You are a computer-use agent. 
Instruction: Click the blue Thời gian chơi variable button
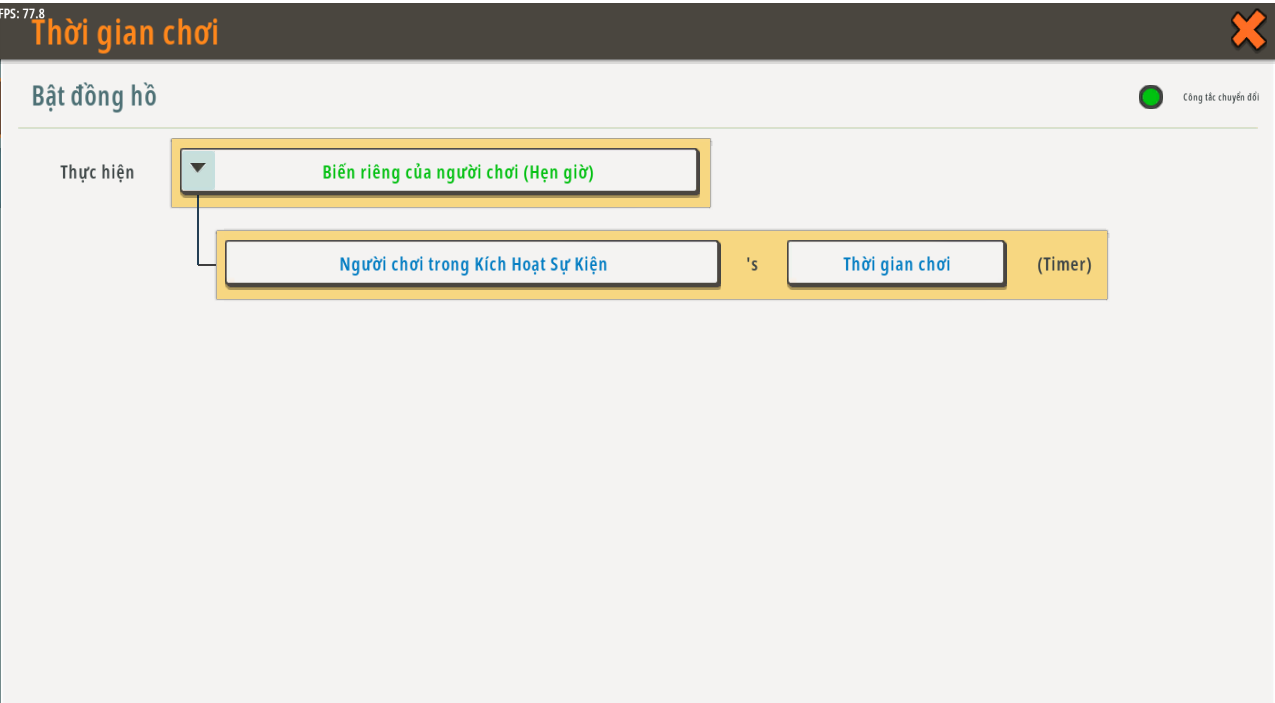(x=896, y=264)
